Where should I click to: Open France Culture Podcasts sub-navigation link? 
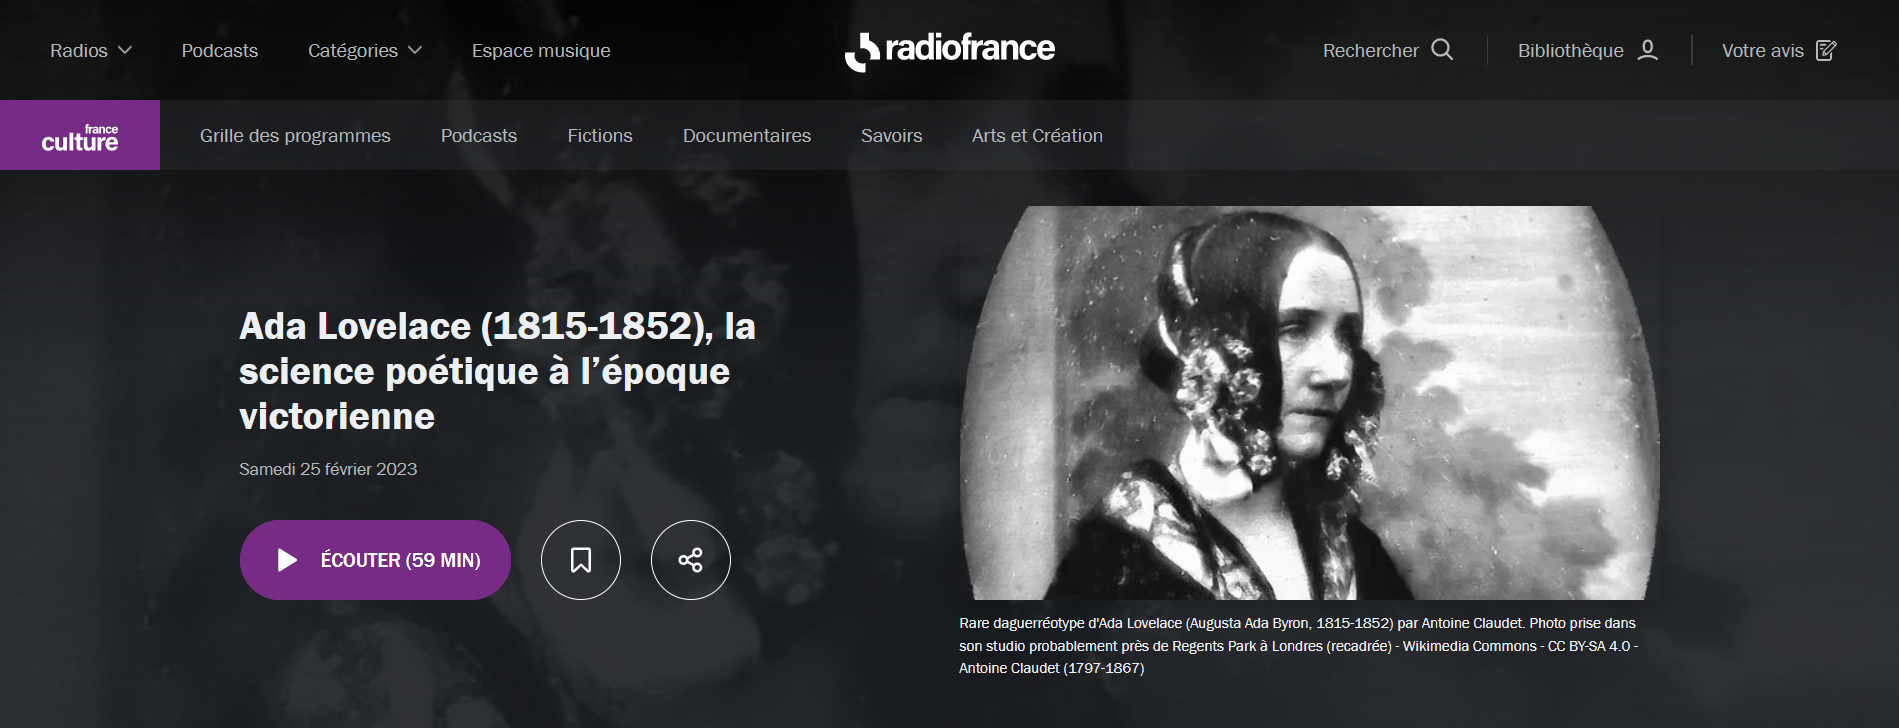click(x=479, y=135)
